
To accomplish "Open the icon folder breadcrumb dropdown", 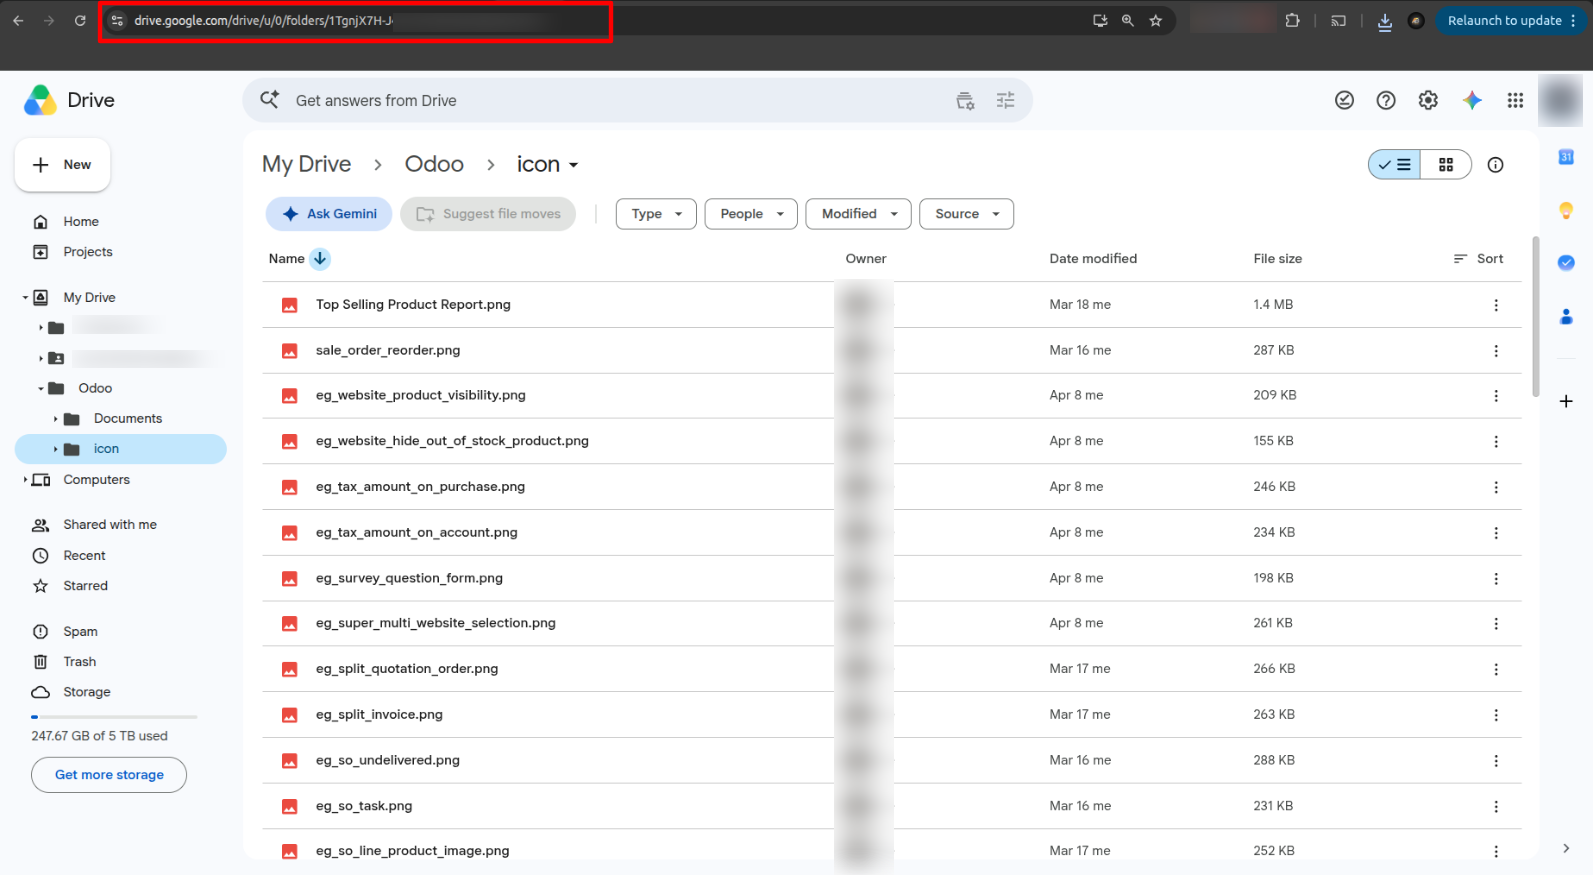I will coord(547,164).
